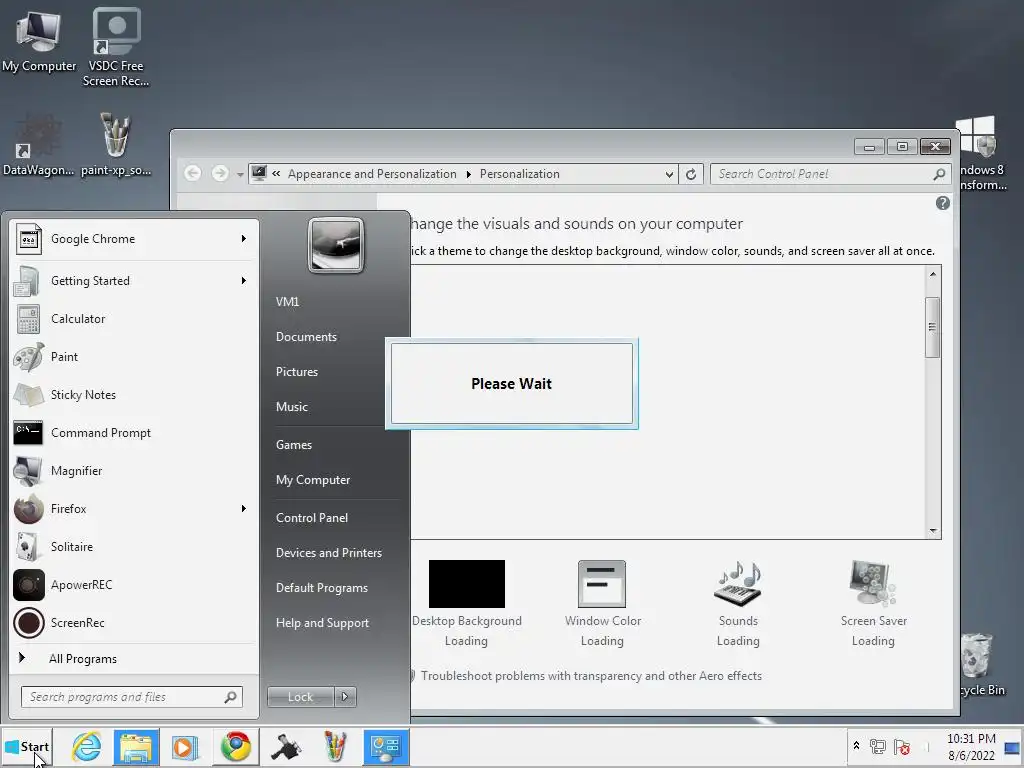Viewport: 1024px width, 768px height.
Task: Show hidden tray icons
Action: pyautogui.click(x=856, y=746)
